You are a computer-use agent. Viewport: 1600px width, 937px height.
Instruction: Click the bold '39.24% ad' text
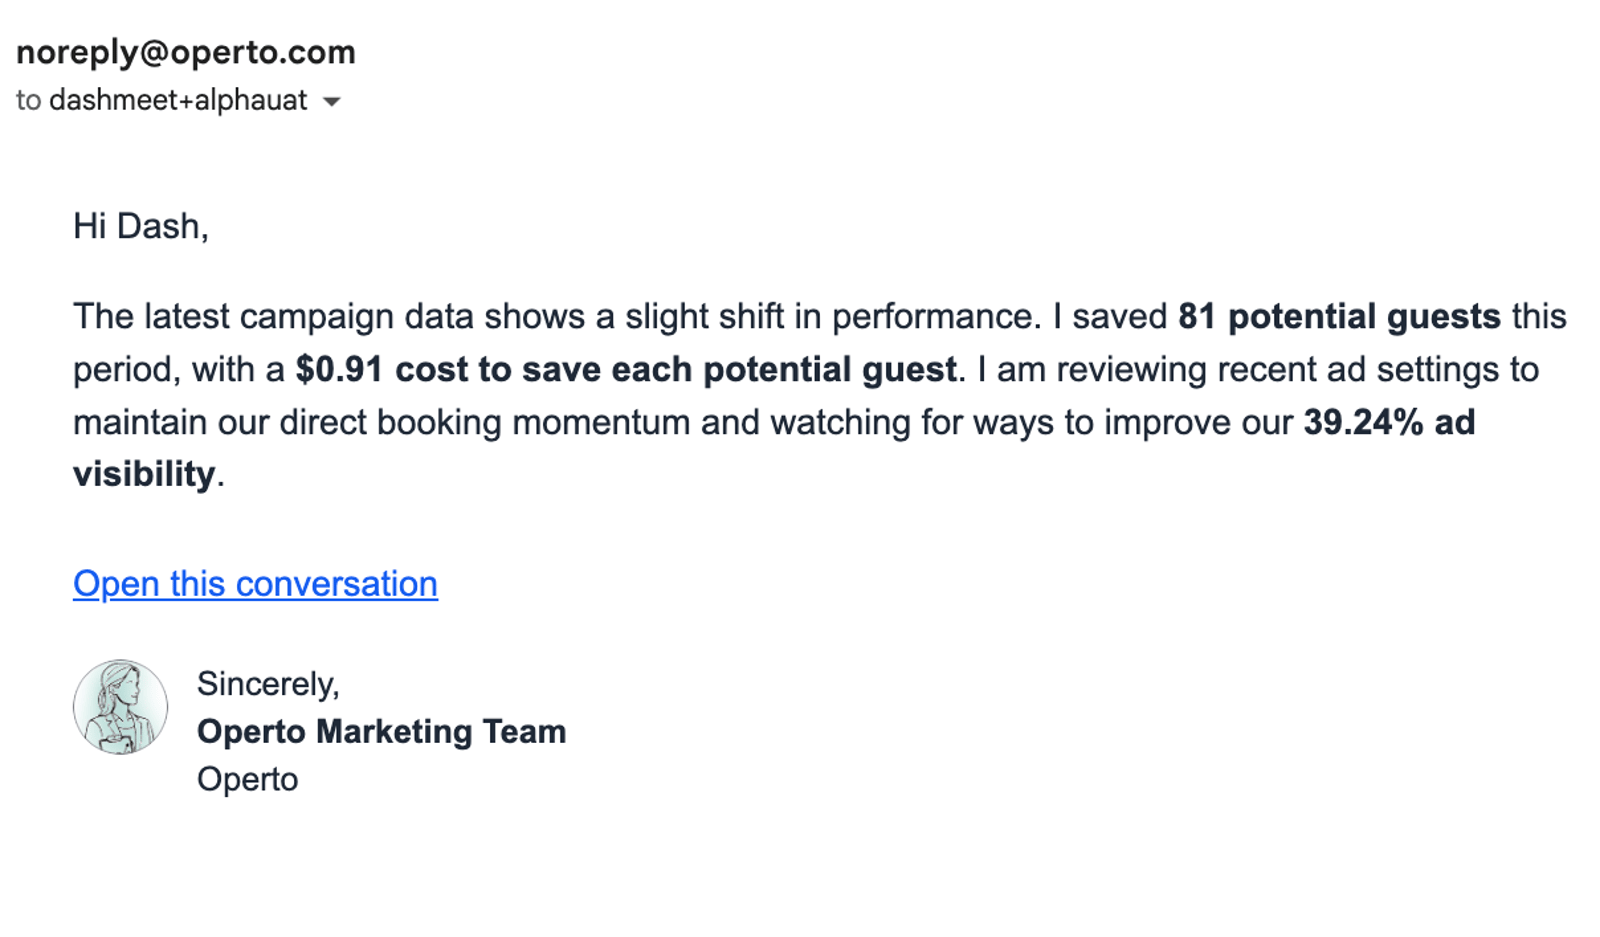[x=1389, y=422]
